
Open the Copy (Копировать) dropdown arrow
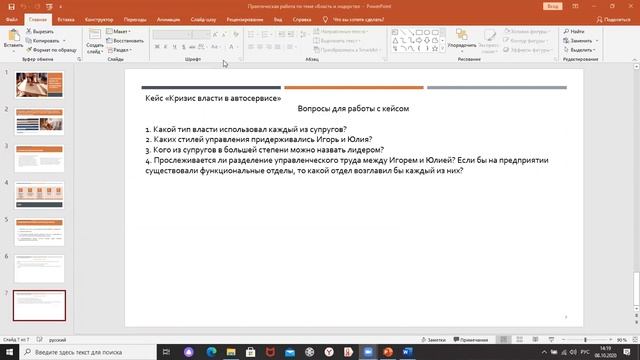(64, 41)
